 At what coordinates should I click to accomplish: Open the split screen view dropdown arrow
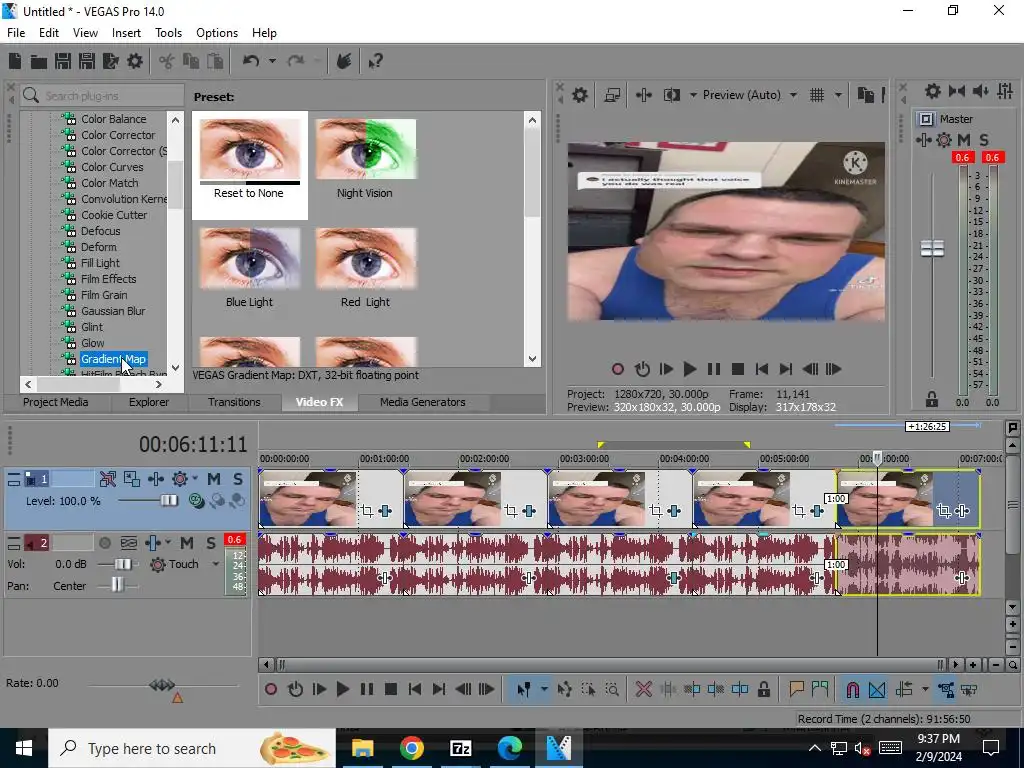point(693,95)
